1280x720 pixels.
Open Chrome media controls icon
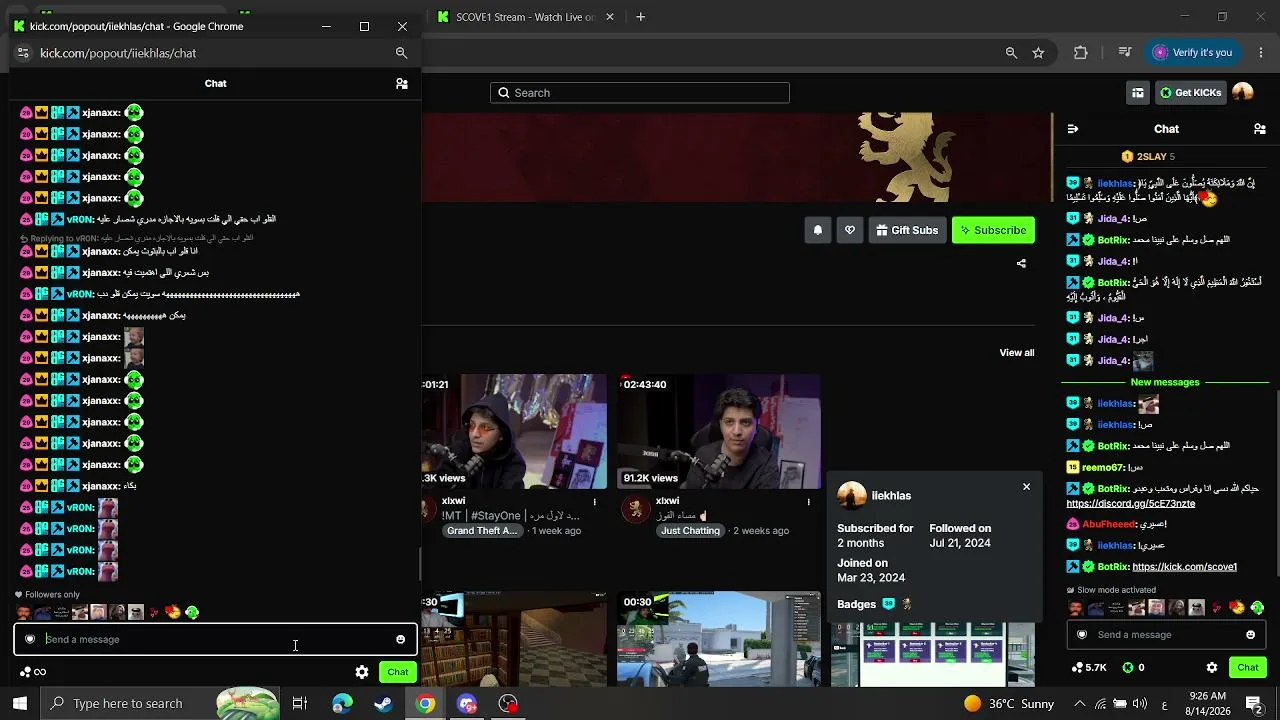pyautogui.click(x=1125, y=53)
